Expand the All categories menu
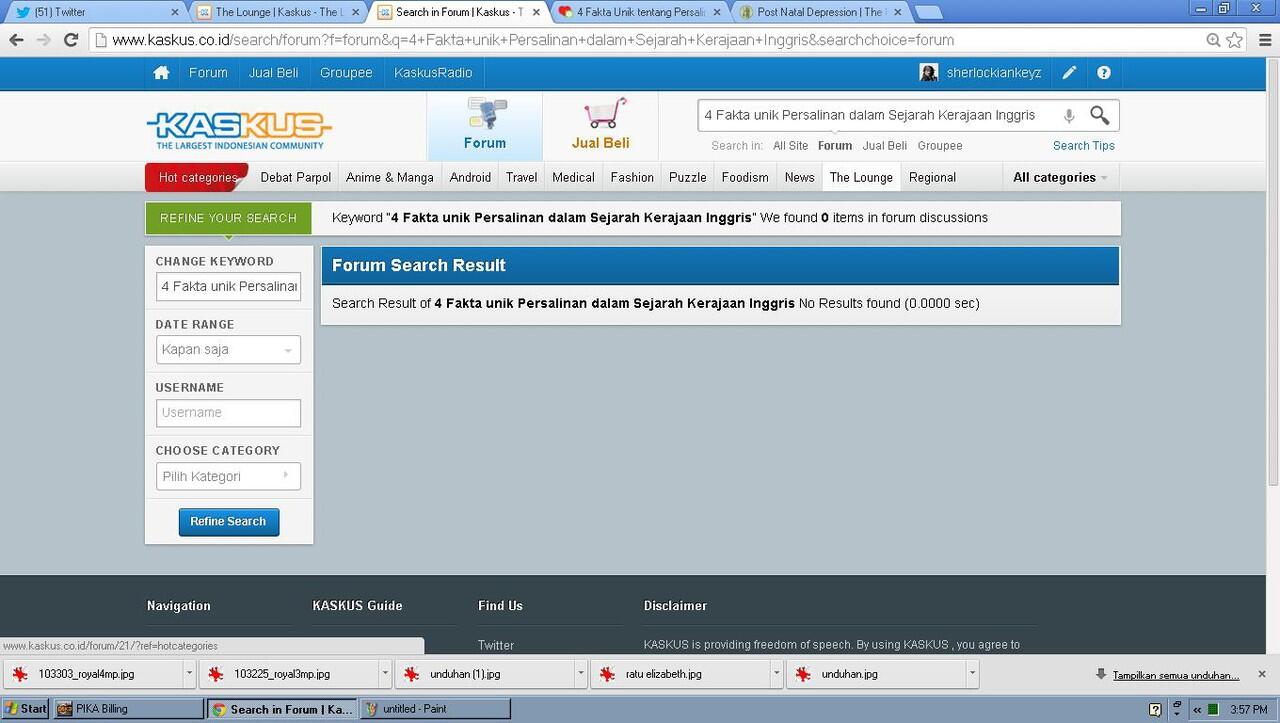The image size is (1280, 723). 1060,177
